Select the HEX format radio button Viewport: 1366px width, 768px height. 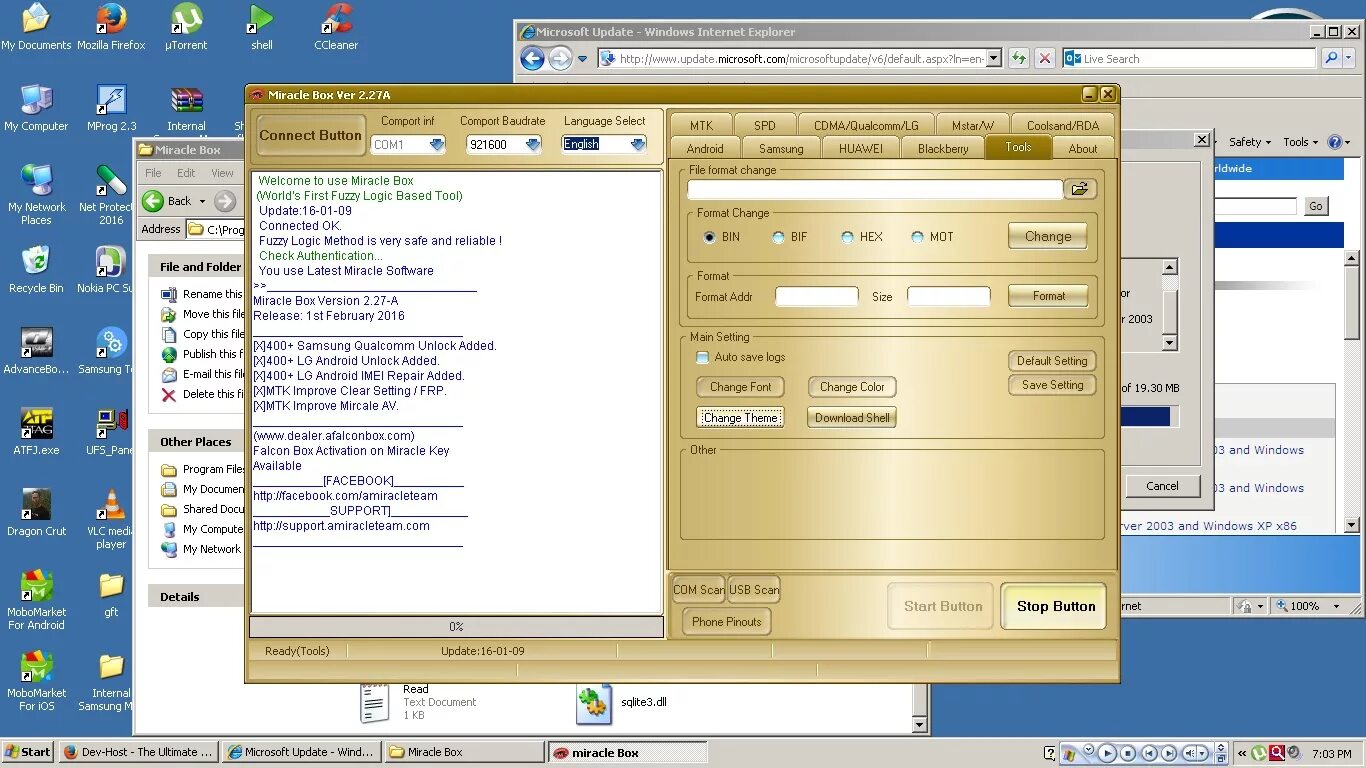(x=848, y=237)
